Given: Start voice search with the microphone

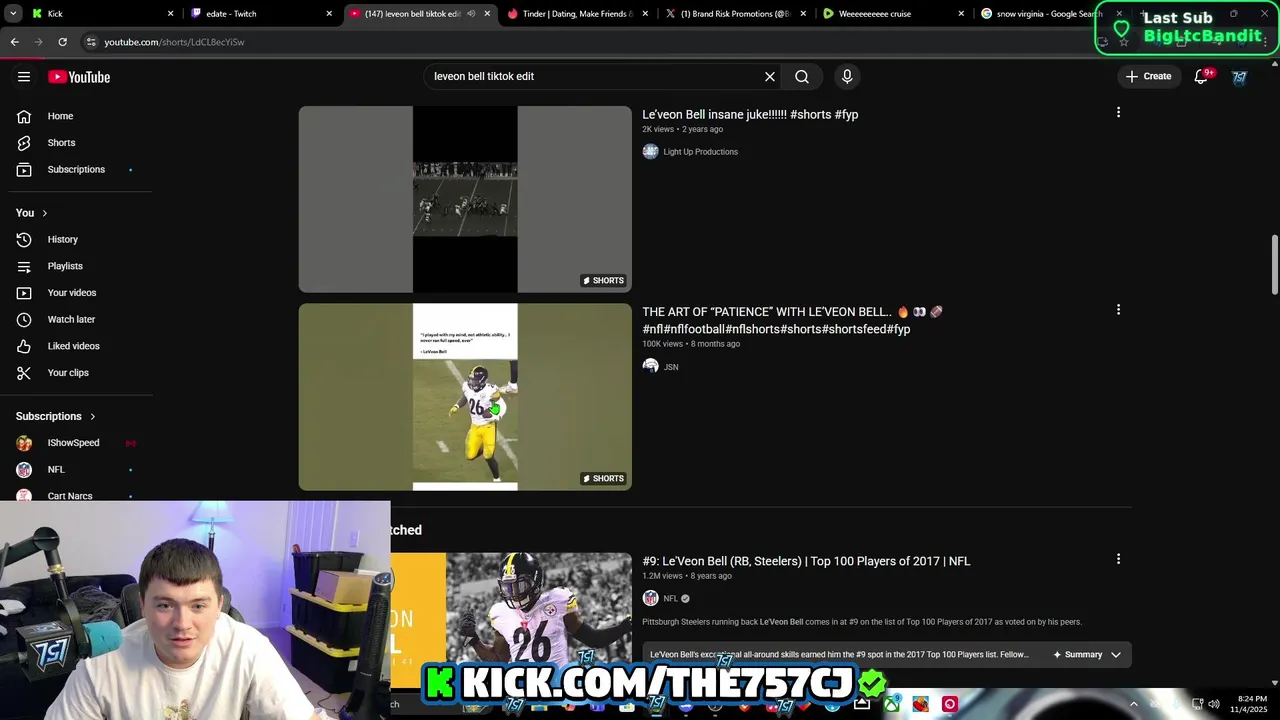Looking at the screenshot, I should pos(847,76).
